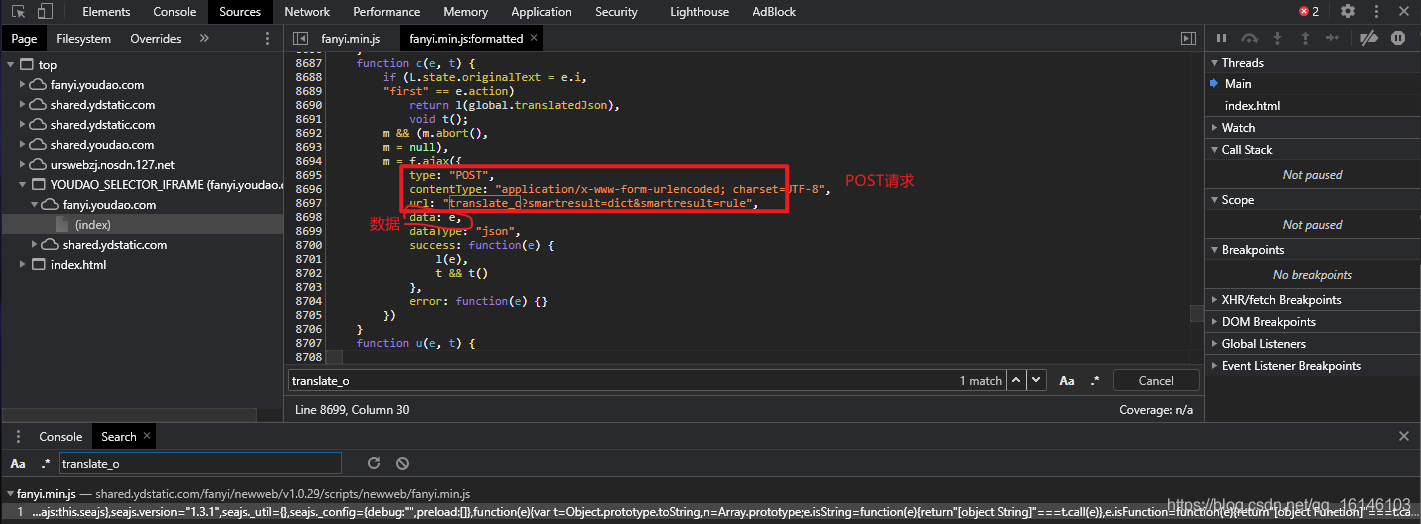1421x524 pixels.
Task: Close the Search drawer tab
Action: click(147, 435)
